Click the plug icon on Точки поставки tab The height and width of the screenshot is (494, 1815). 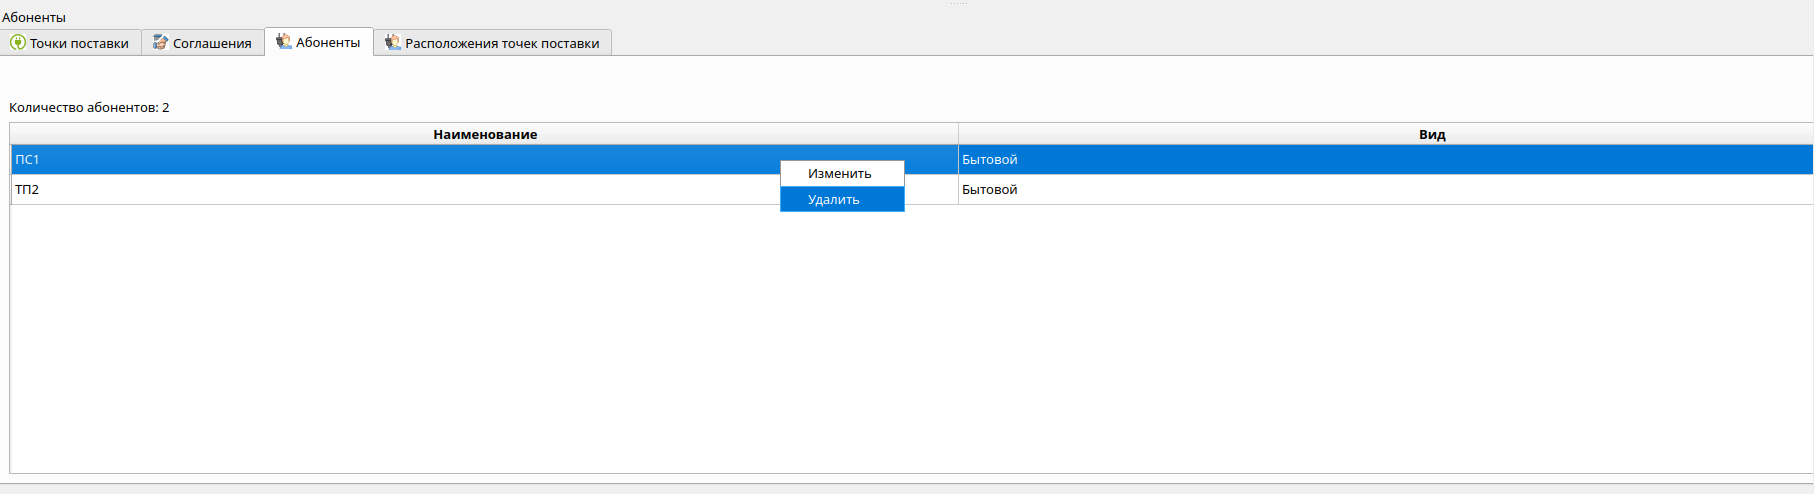(18, 43)
